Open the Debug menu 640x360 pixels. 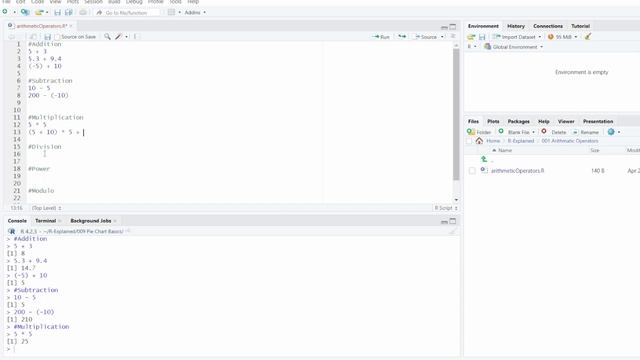[x=134, y=2]
